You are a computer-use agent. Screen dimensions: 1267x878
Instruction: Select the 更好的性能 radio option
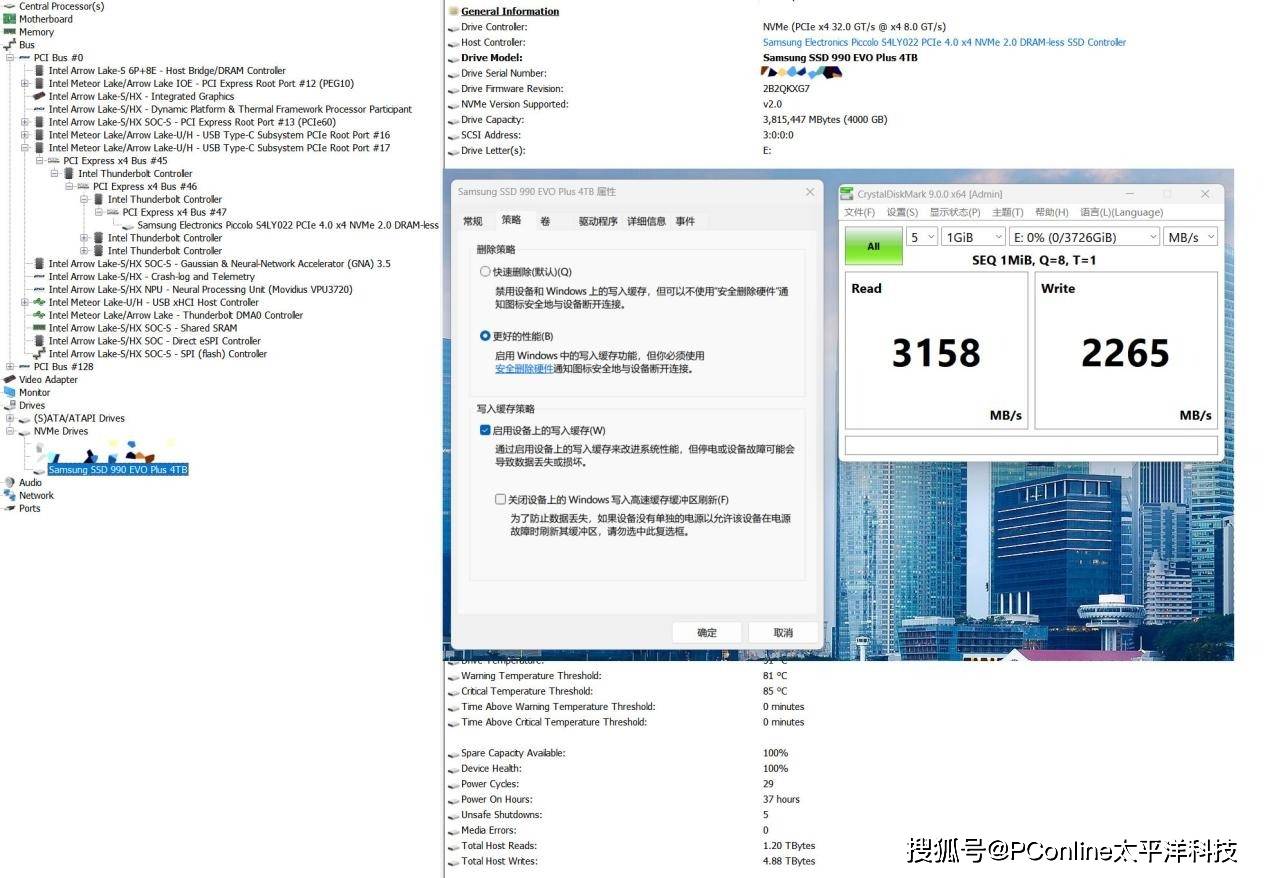tap(486, 336)
